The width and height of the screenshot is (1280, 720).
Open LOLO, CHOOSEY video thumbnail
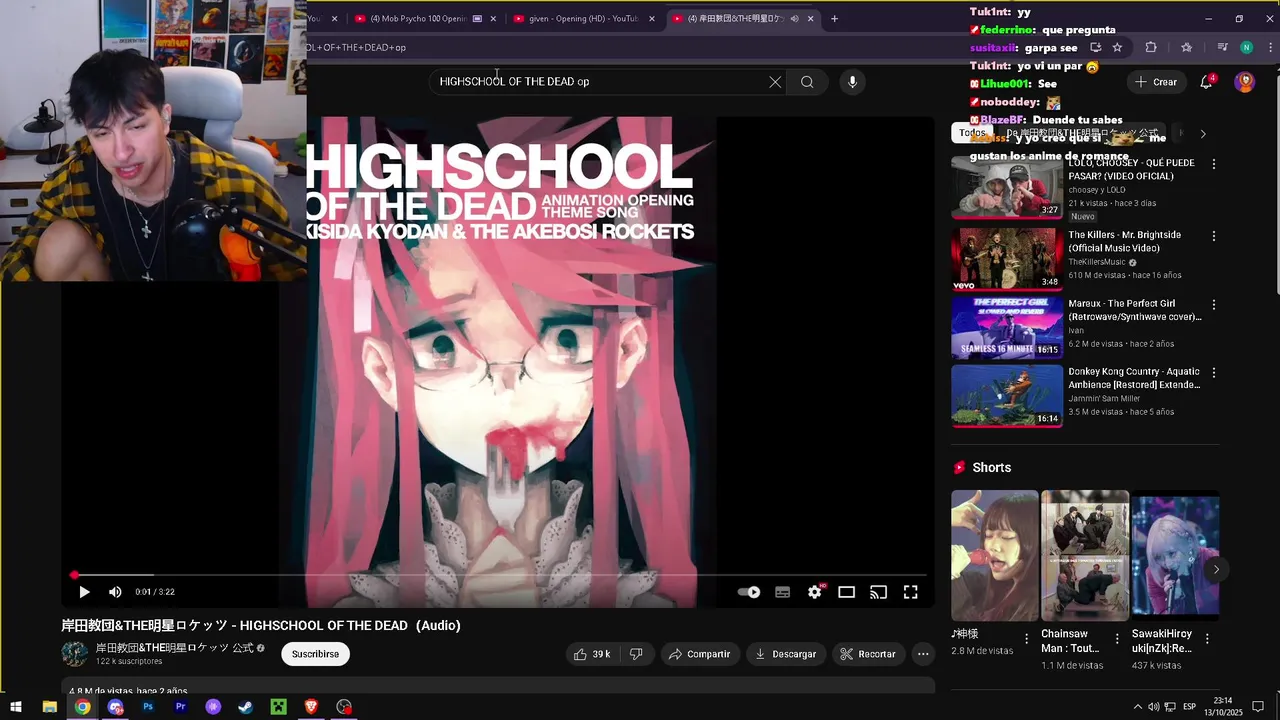click(x=1006, y=187)
